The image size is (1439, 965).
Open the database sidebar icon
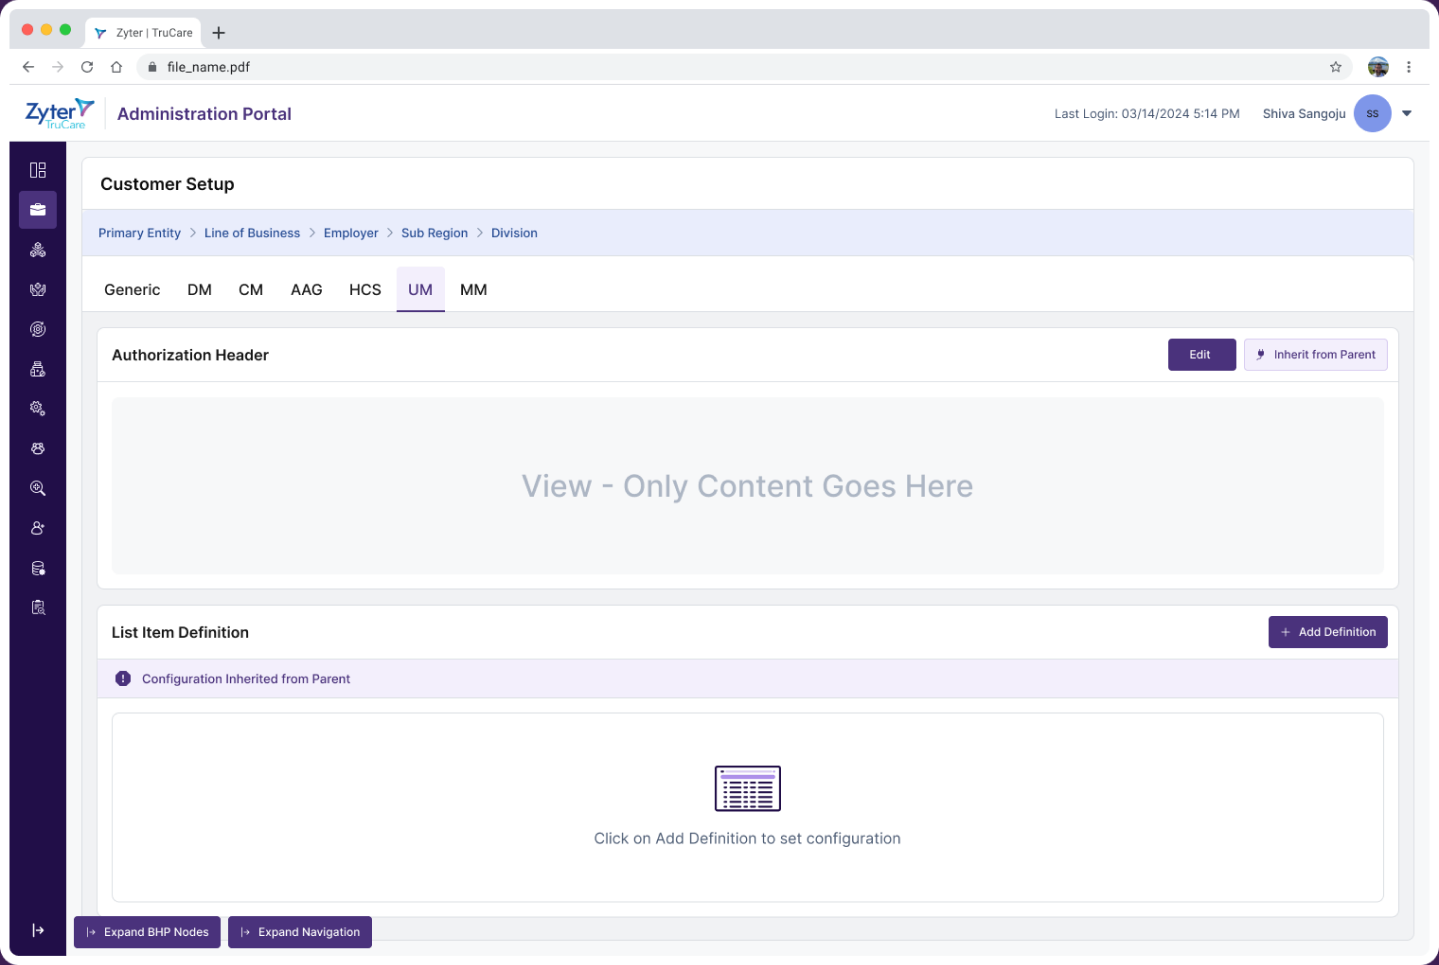pyautogui.click(x=38, y=568)
